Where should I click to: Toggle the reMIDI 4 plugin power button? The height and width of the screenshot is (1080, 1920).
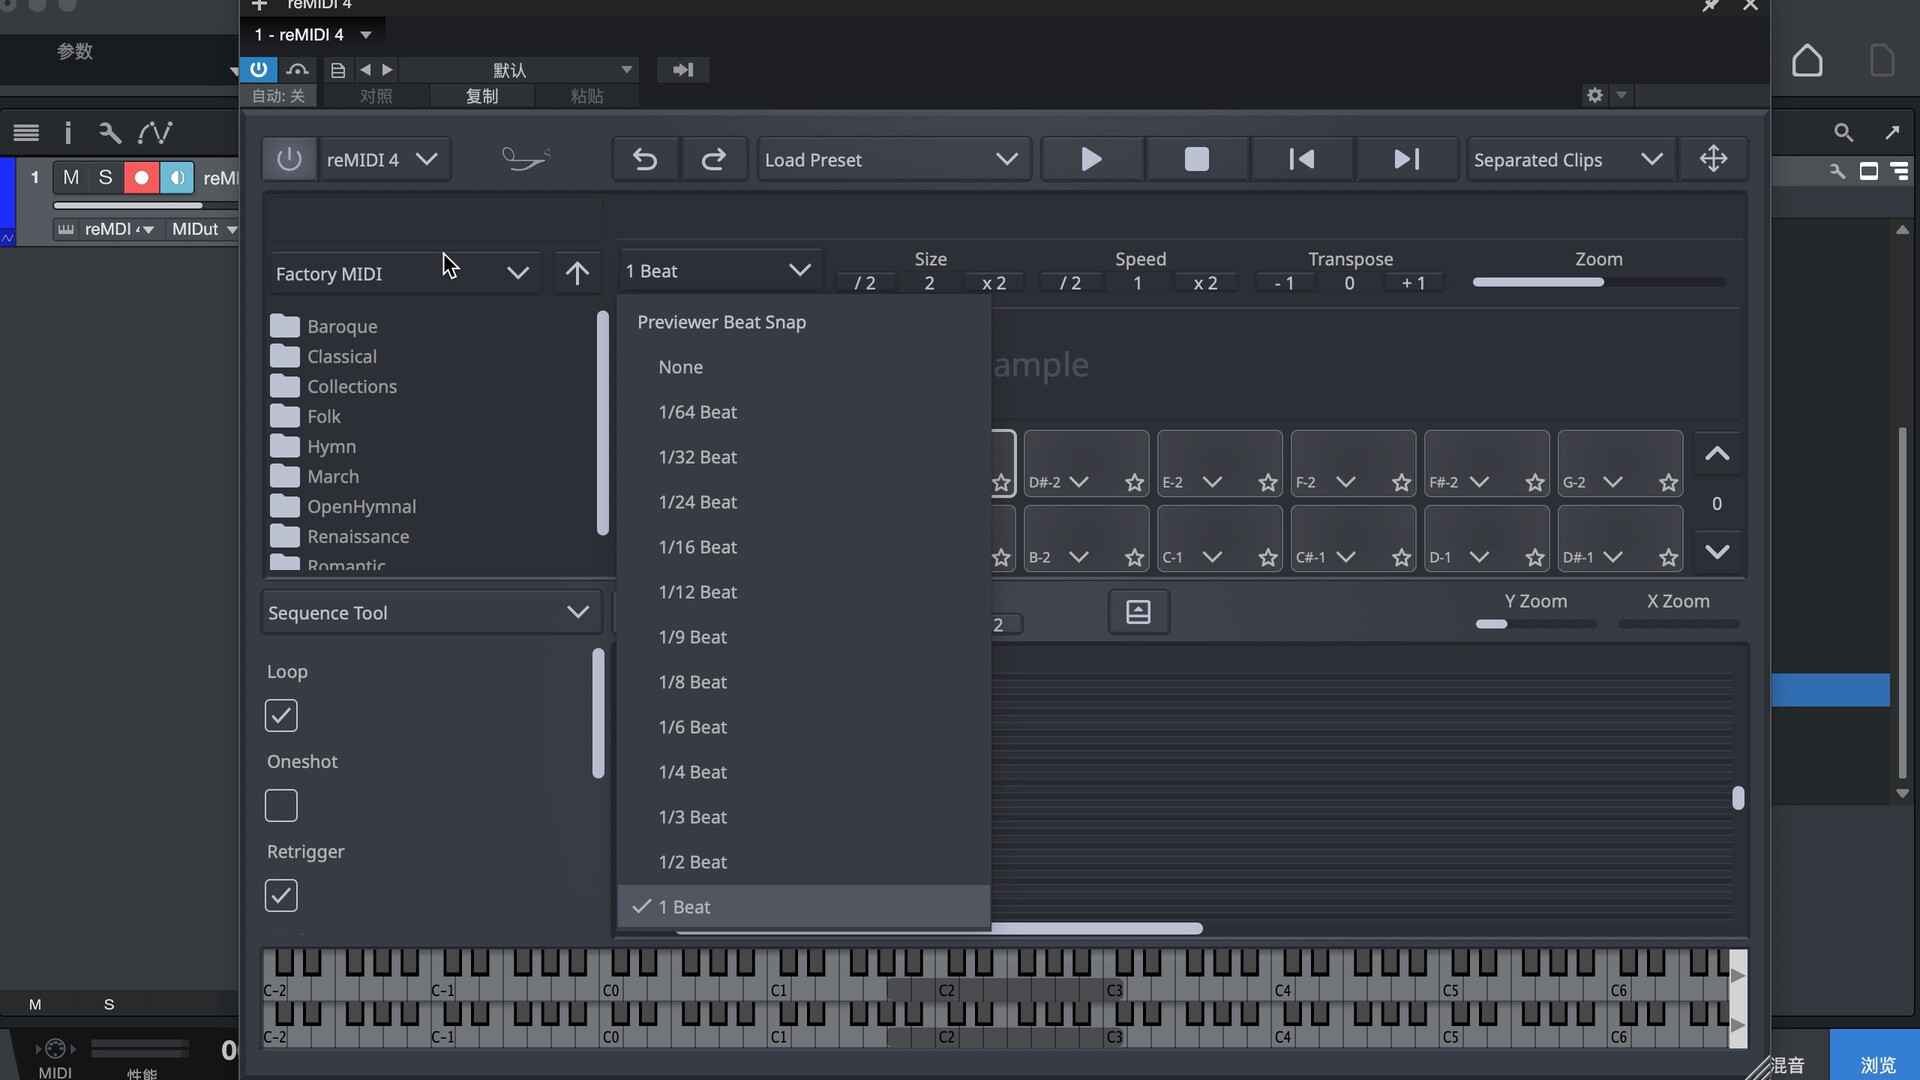(x=289, y=159)
